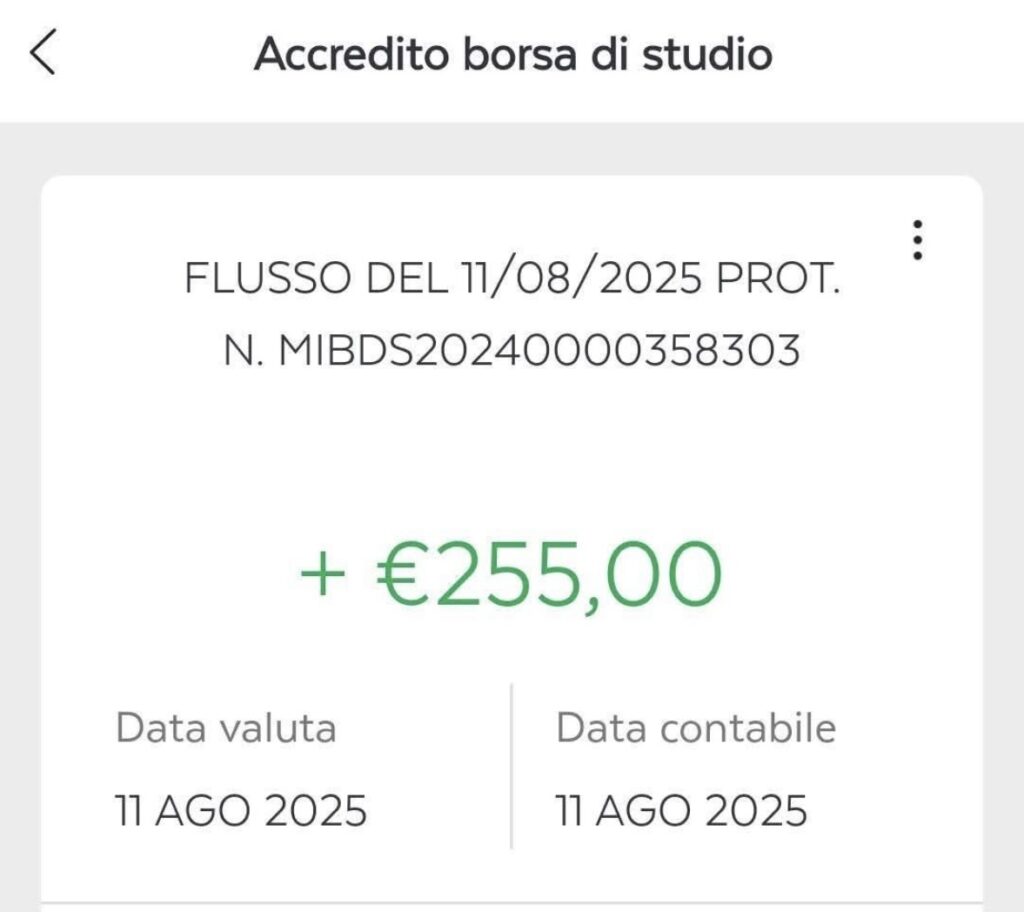Tap the word 'Accredito' in the page title
The height and width of the screenshot is (912, 1024).
(x=351, y=54)
